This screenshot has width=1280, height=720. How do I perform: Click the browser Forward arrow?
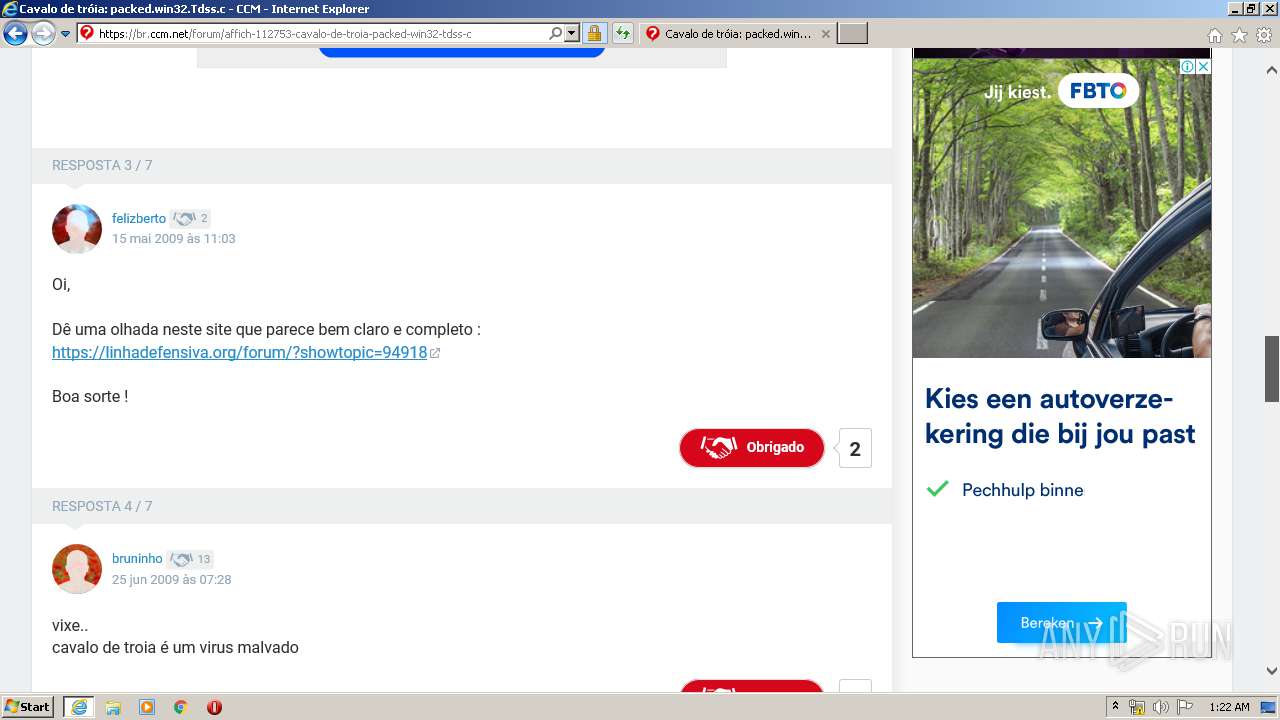point(43,33)
